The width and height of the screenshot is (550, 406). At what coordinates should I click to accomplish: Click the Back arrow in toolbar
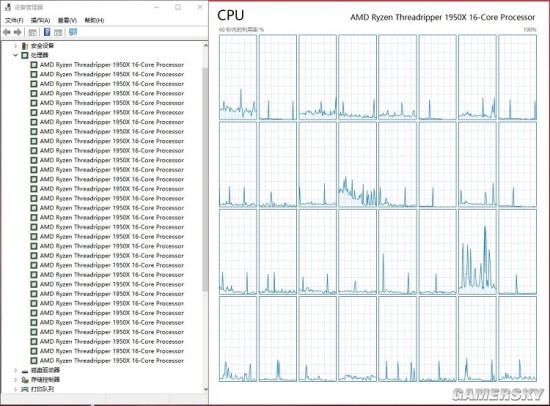coord(7,32)
